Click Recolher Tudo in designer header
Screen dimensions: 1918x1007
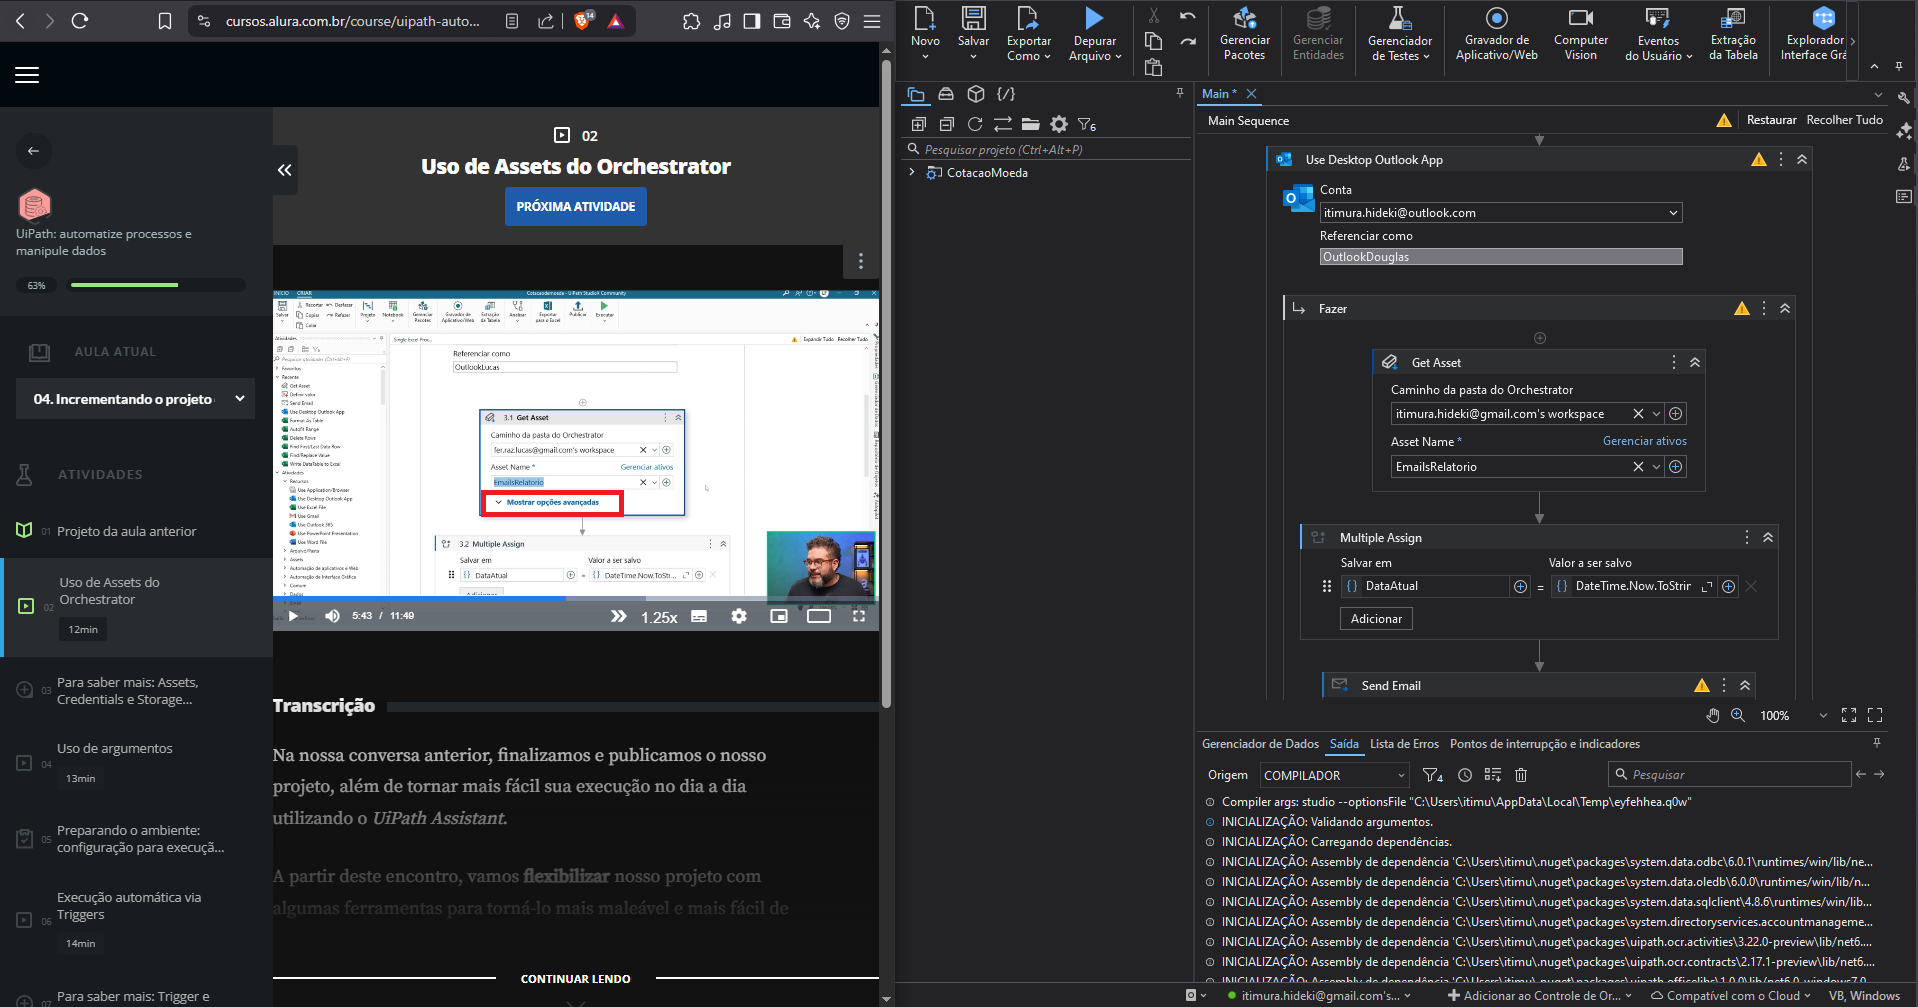coord(1844,120)
